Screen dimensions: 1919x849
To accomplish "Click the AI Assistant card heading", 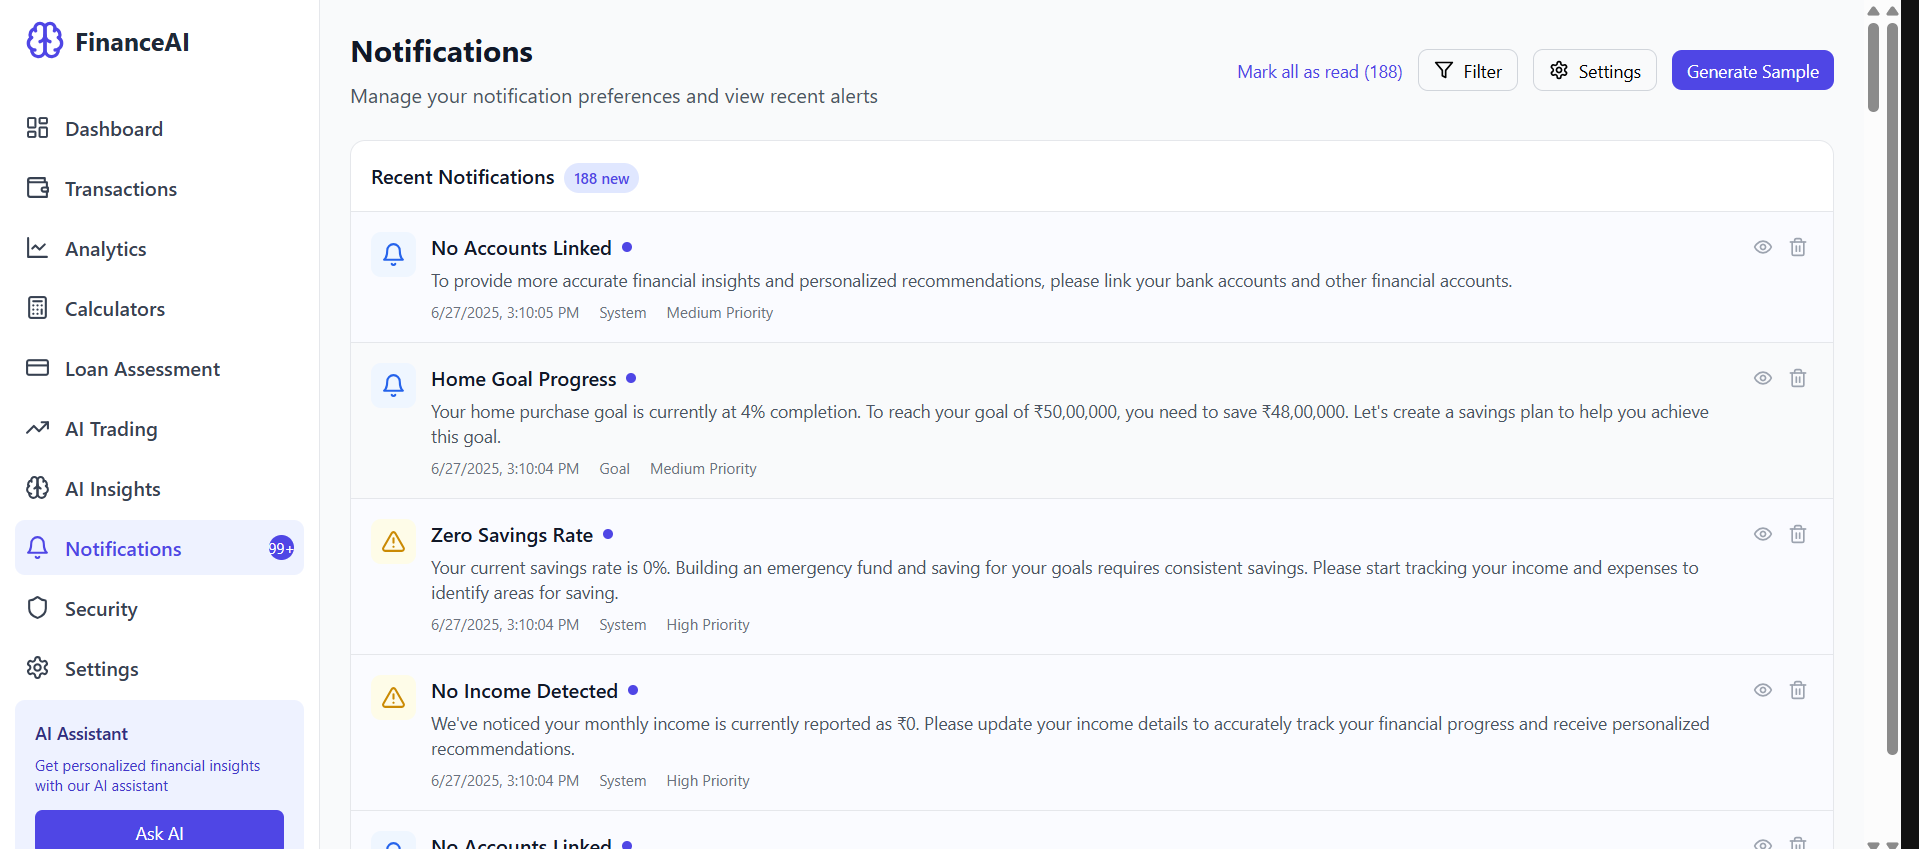I will click(x=81, y=734).
